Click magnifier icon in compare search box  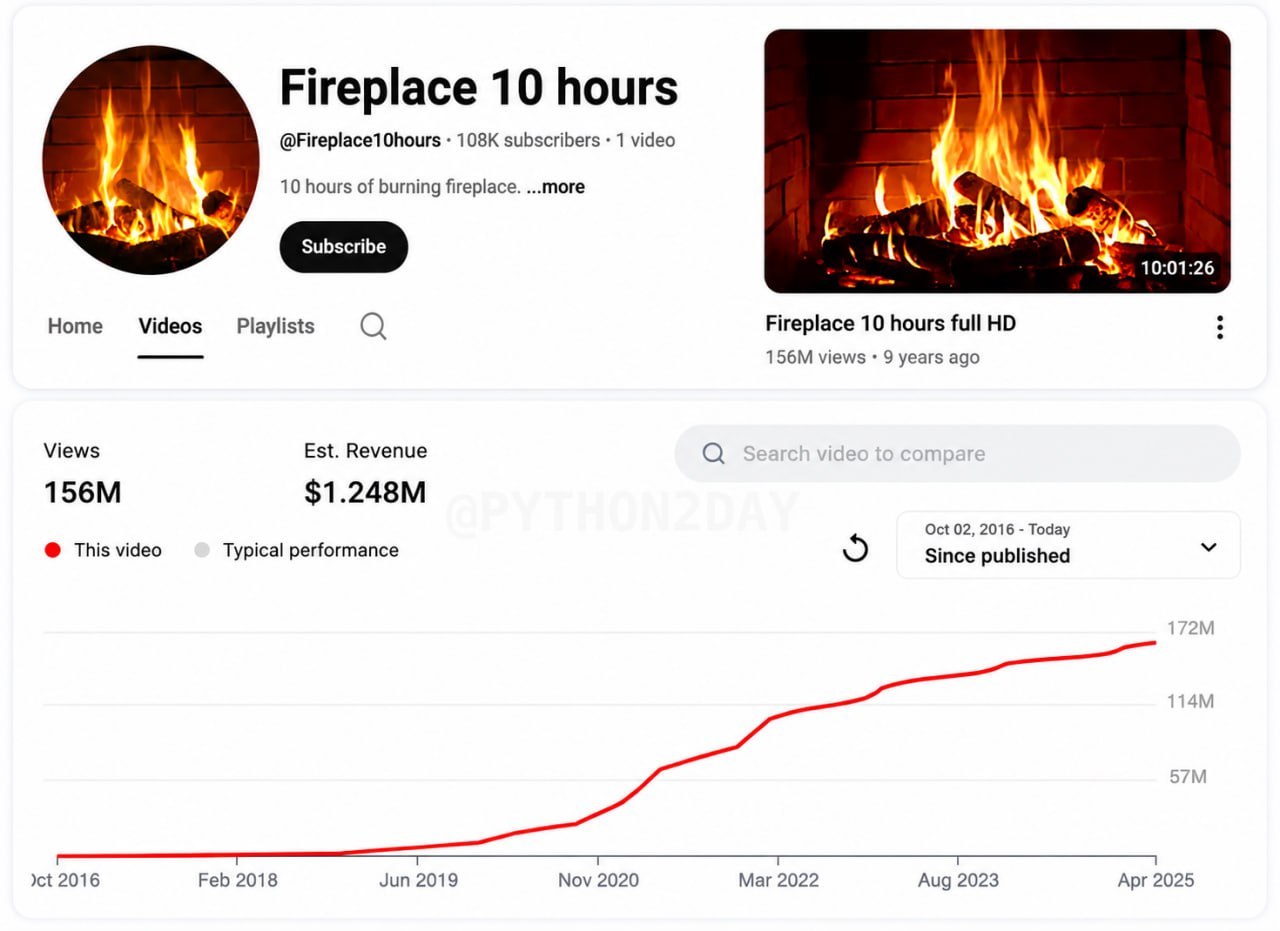click(x=713, y=454)
